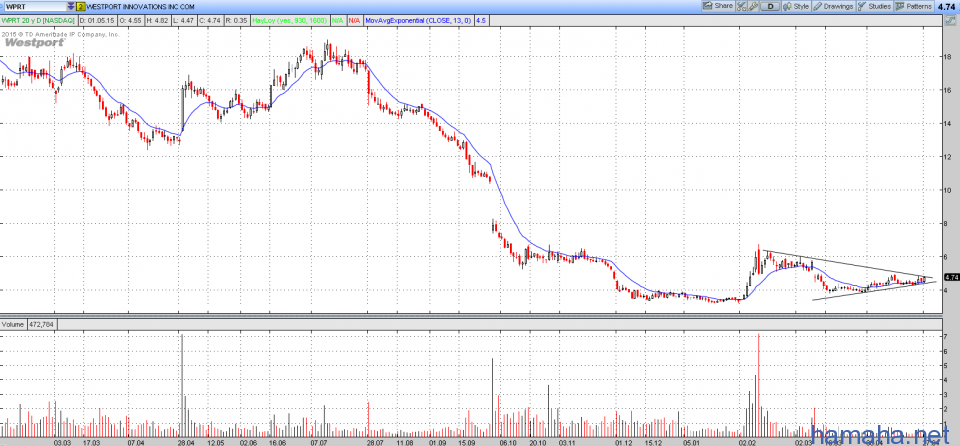Click the WESTPORT INNOVATIONS INC COM title
The image size is (960, 446).
(140, 6)
